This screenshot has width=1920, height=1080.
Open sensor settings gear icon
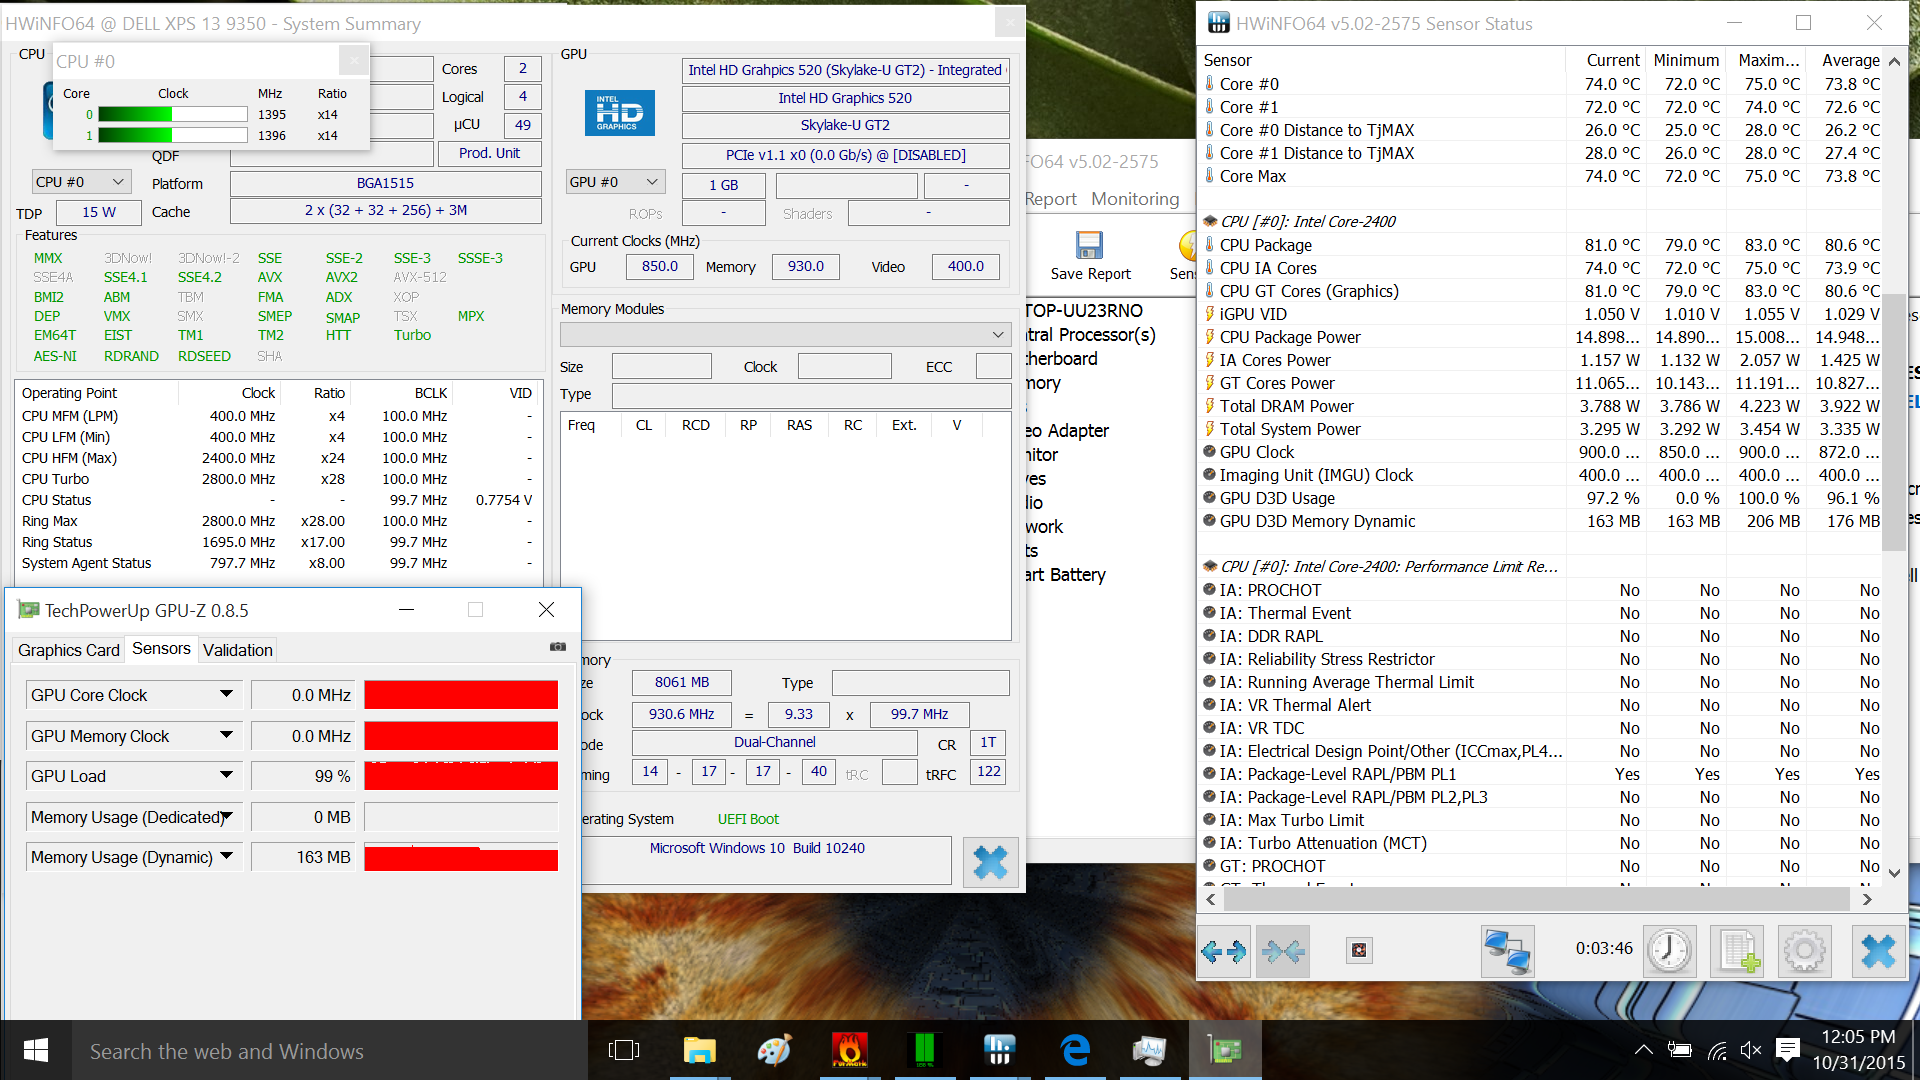tap(1804, 951)
